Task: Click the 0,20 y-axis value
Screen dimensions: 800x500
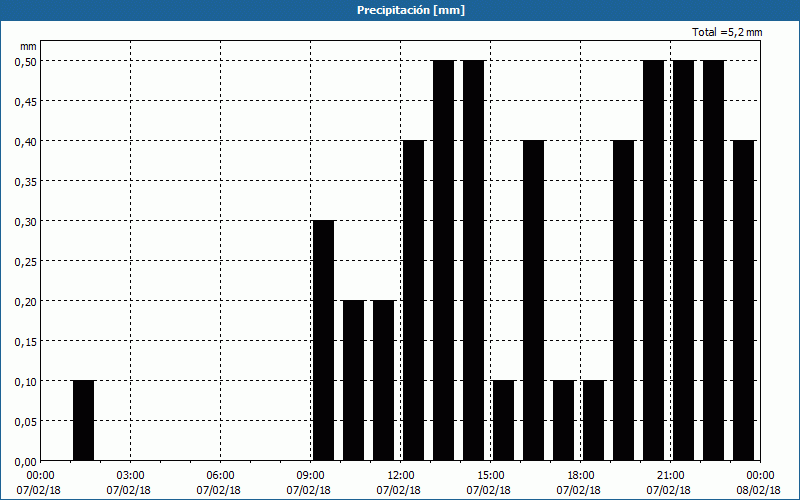Action: click(x=25, y=302)
